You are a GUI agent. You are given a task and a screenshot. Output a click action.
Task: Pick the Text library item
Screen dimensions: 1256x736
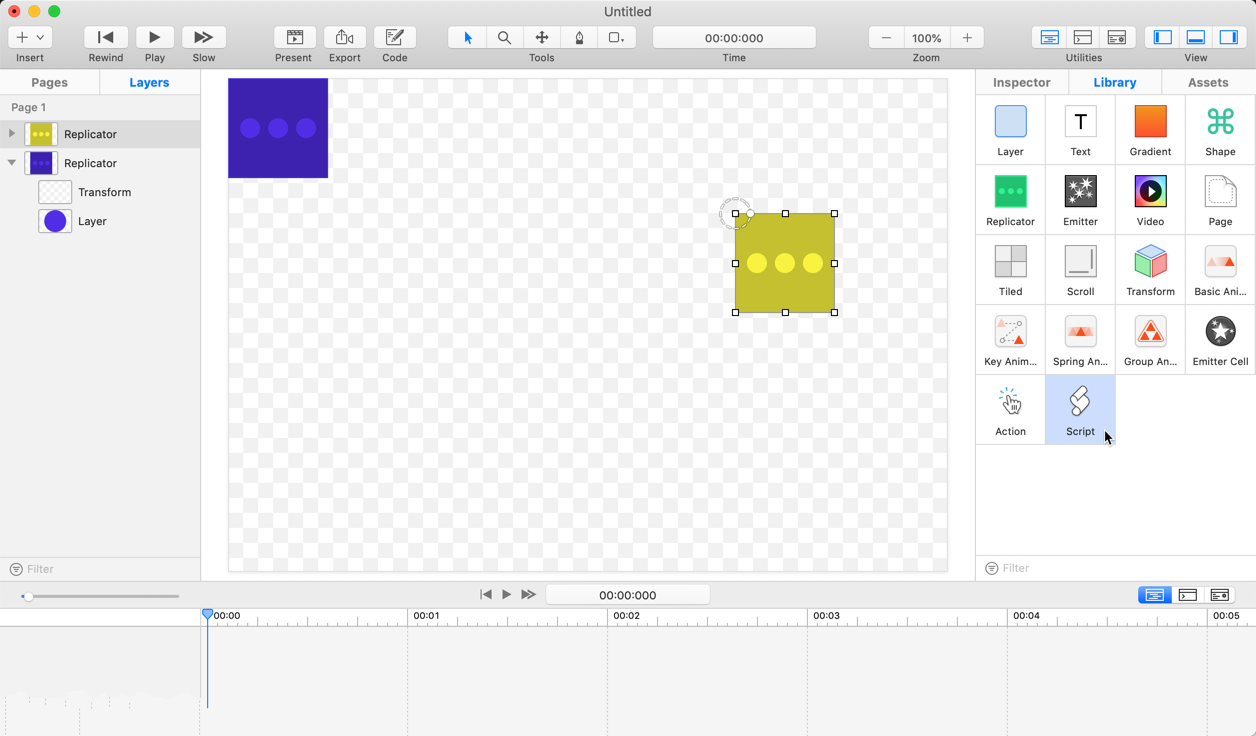point(1080,130)
